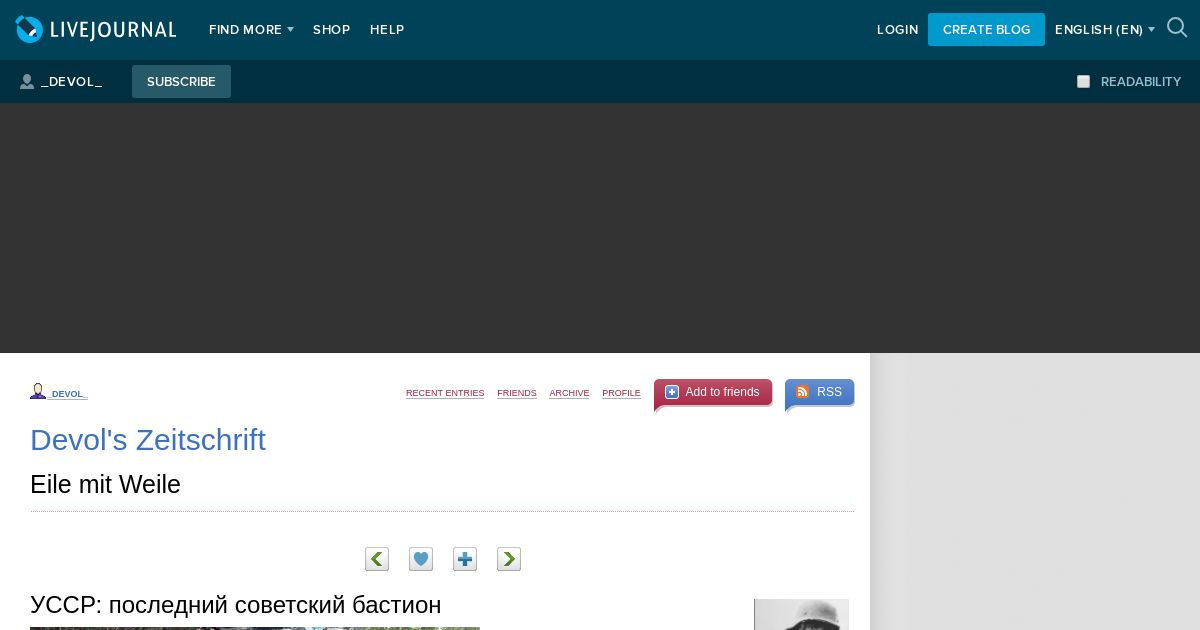The image size is (1200, 630).
Task: Go to next entry arrow icon
Action: (x=509, y=559)
